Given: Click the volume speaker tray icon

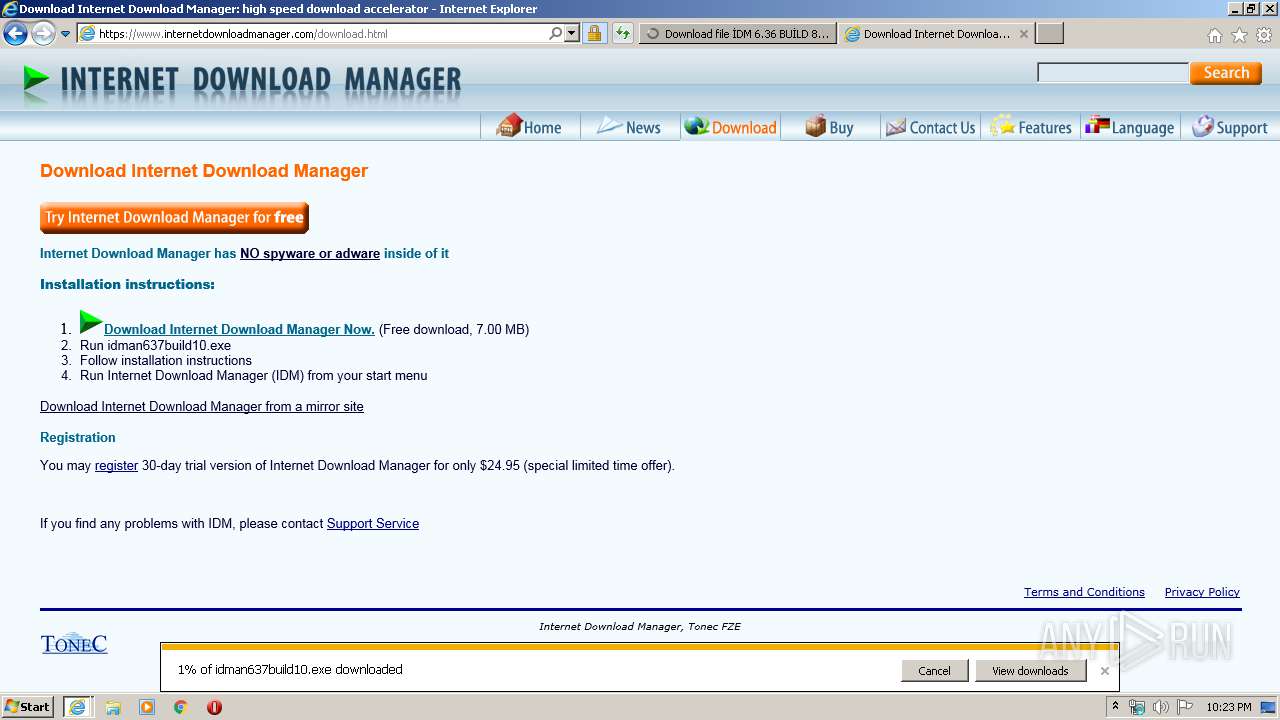Looking at the screenshot, I should click(1161, 707).
